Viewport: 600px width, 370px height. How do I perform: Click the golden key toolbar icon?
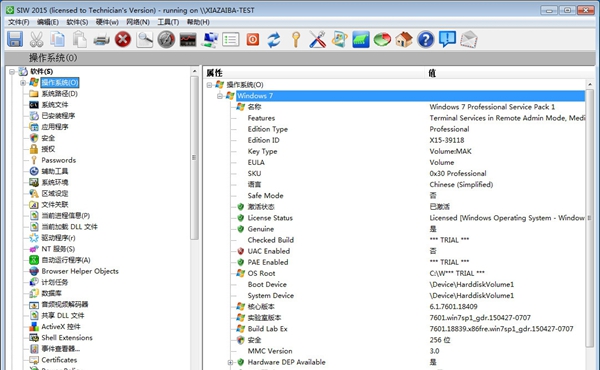tap(296, 39)
